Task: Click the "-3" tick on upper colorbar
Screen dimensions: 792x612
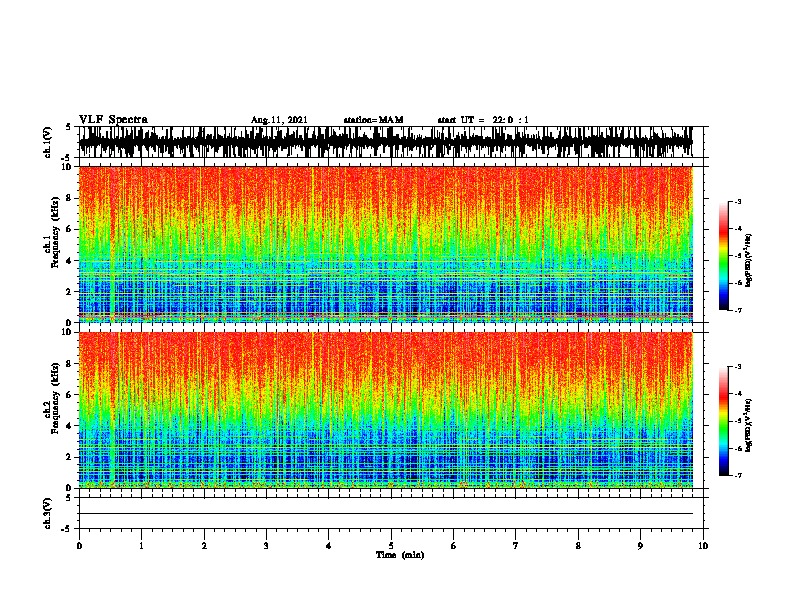Action: pyautogui.click(x=737, y=201)
